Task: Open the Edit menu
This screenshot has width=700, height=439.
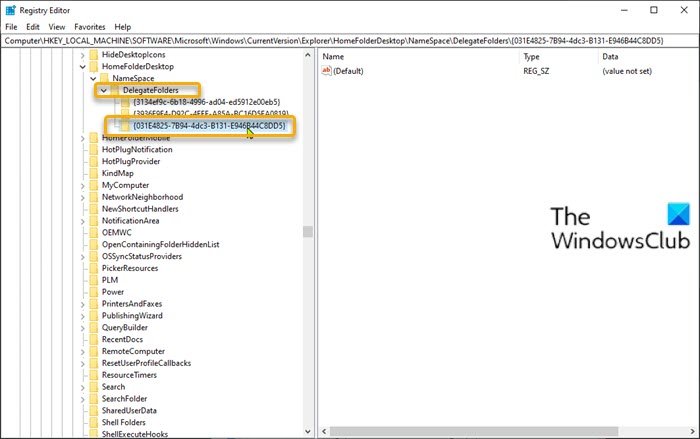Action: coord(33,27)
